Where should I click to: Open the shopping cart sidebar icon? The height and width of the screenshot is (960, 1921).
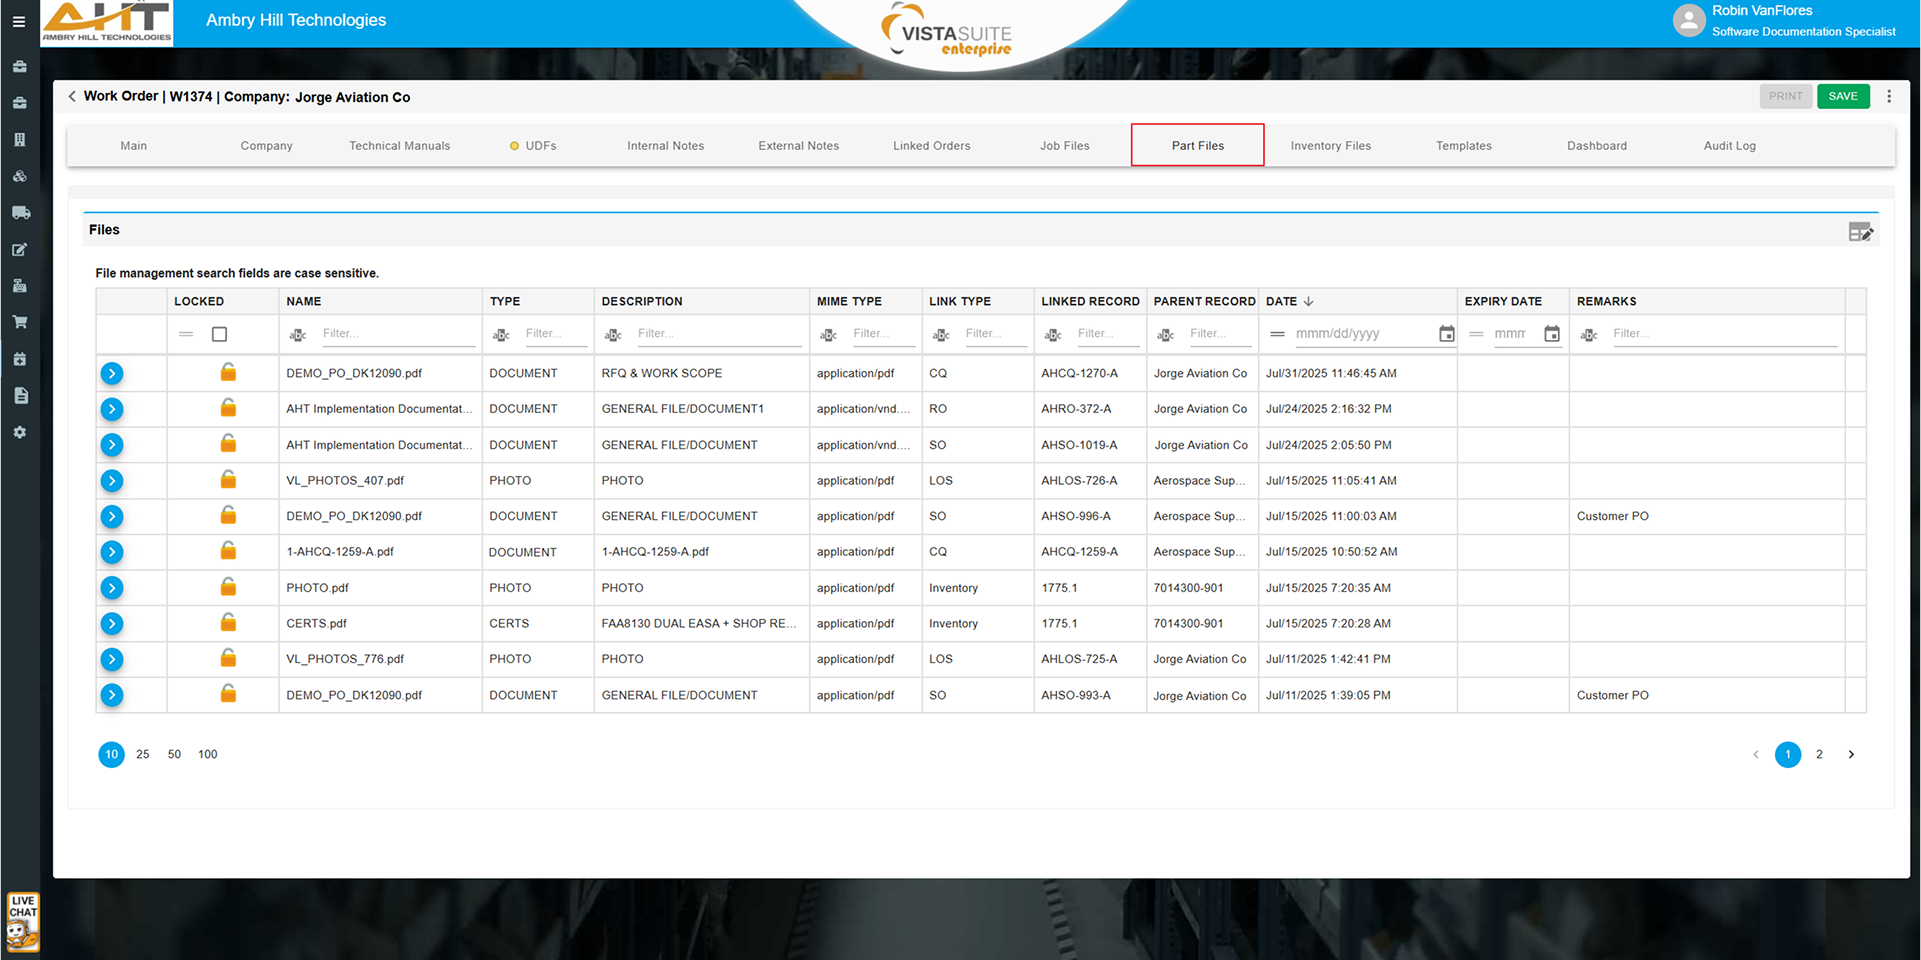(19, 322)
